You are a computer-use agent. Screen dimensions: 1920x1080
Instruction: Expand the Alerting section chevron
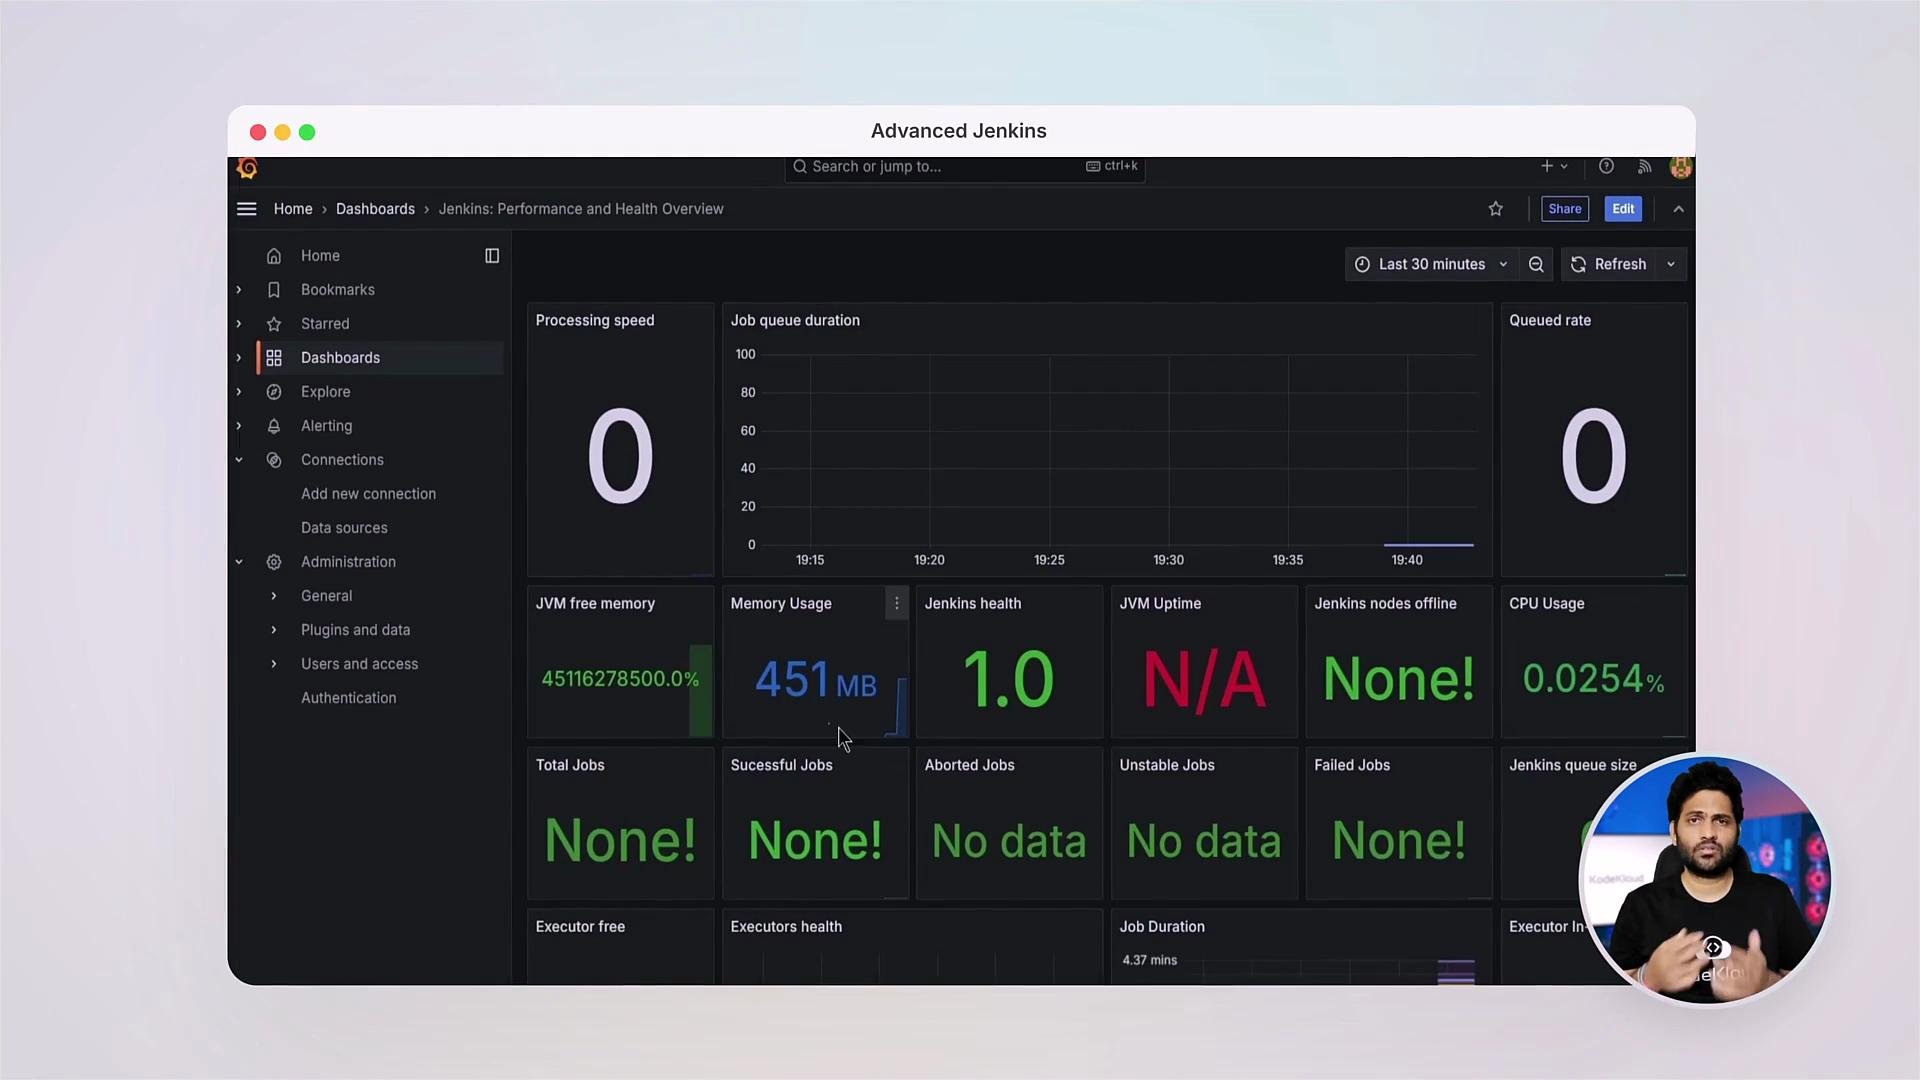(239, 426)
